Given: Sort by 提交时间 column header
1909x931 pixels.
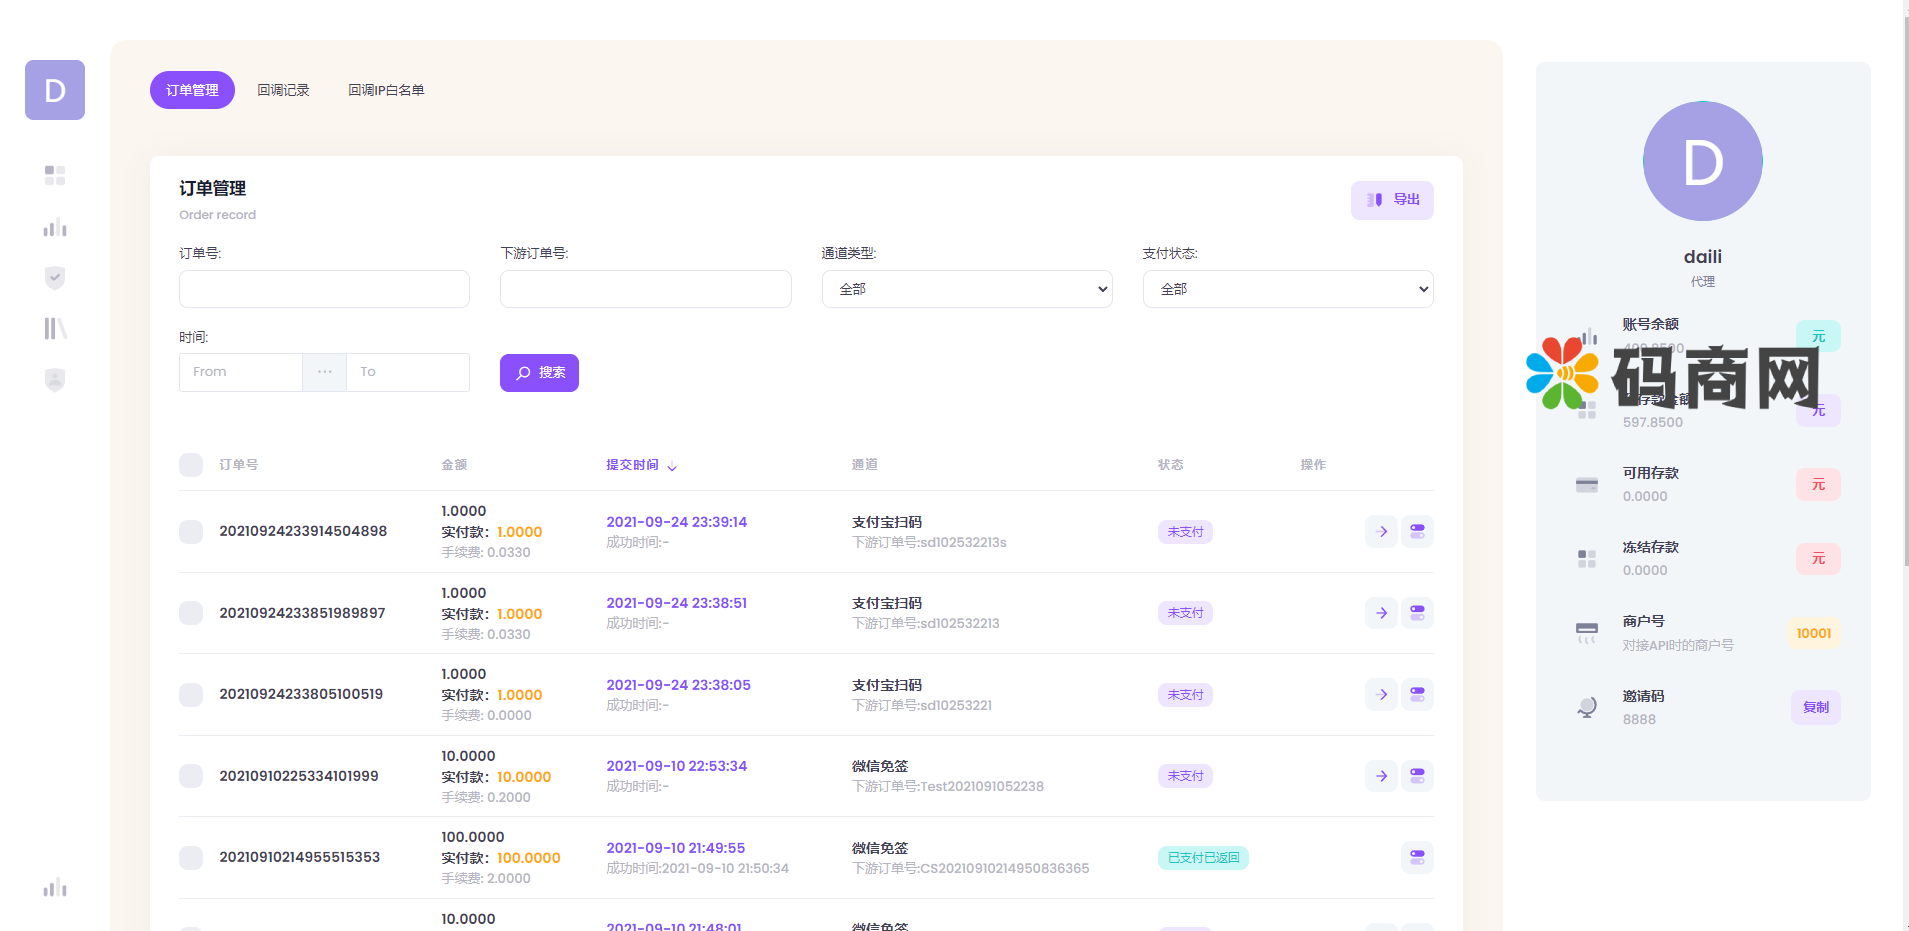Looking at the screenshot, I should tap(640, 465).
